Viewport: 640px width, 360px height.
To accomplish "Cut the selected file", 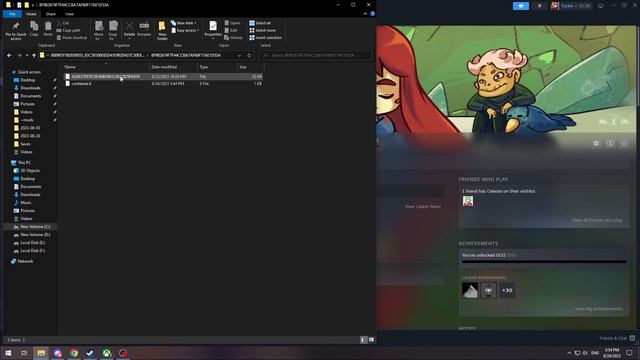I will click(x=63, y=23).
